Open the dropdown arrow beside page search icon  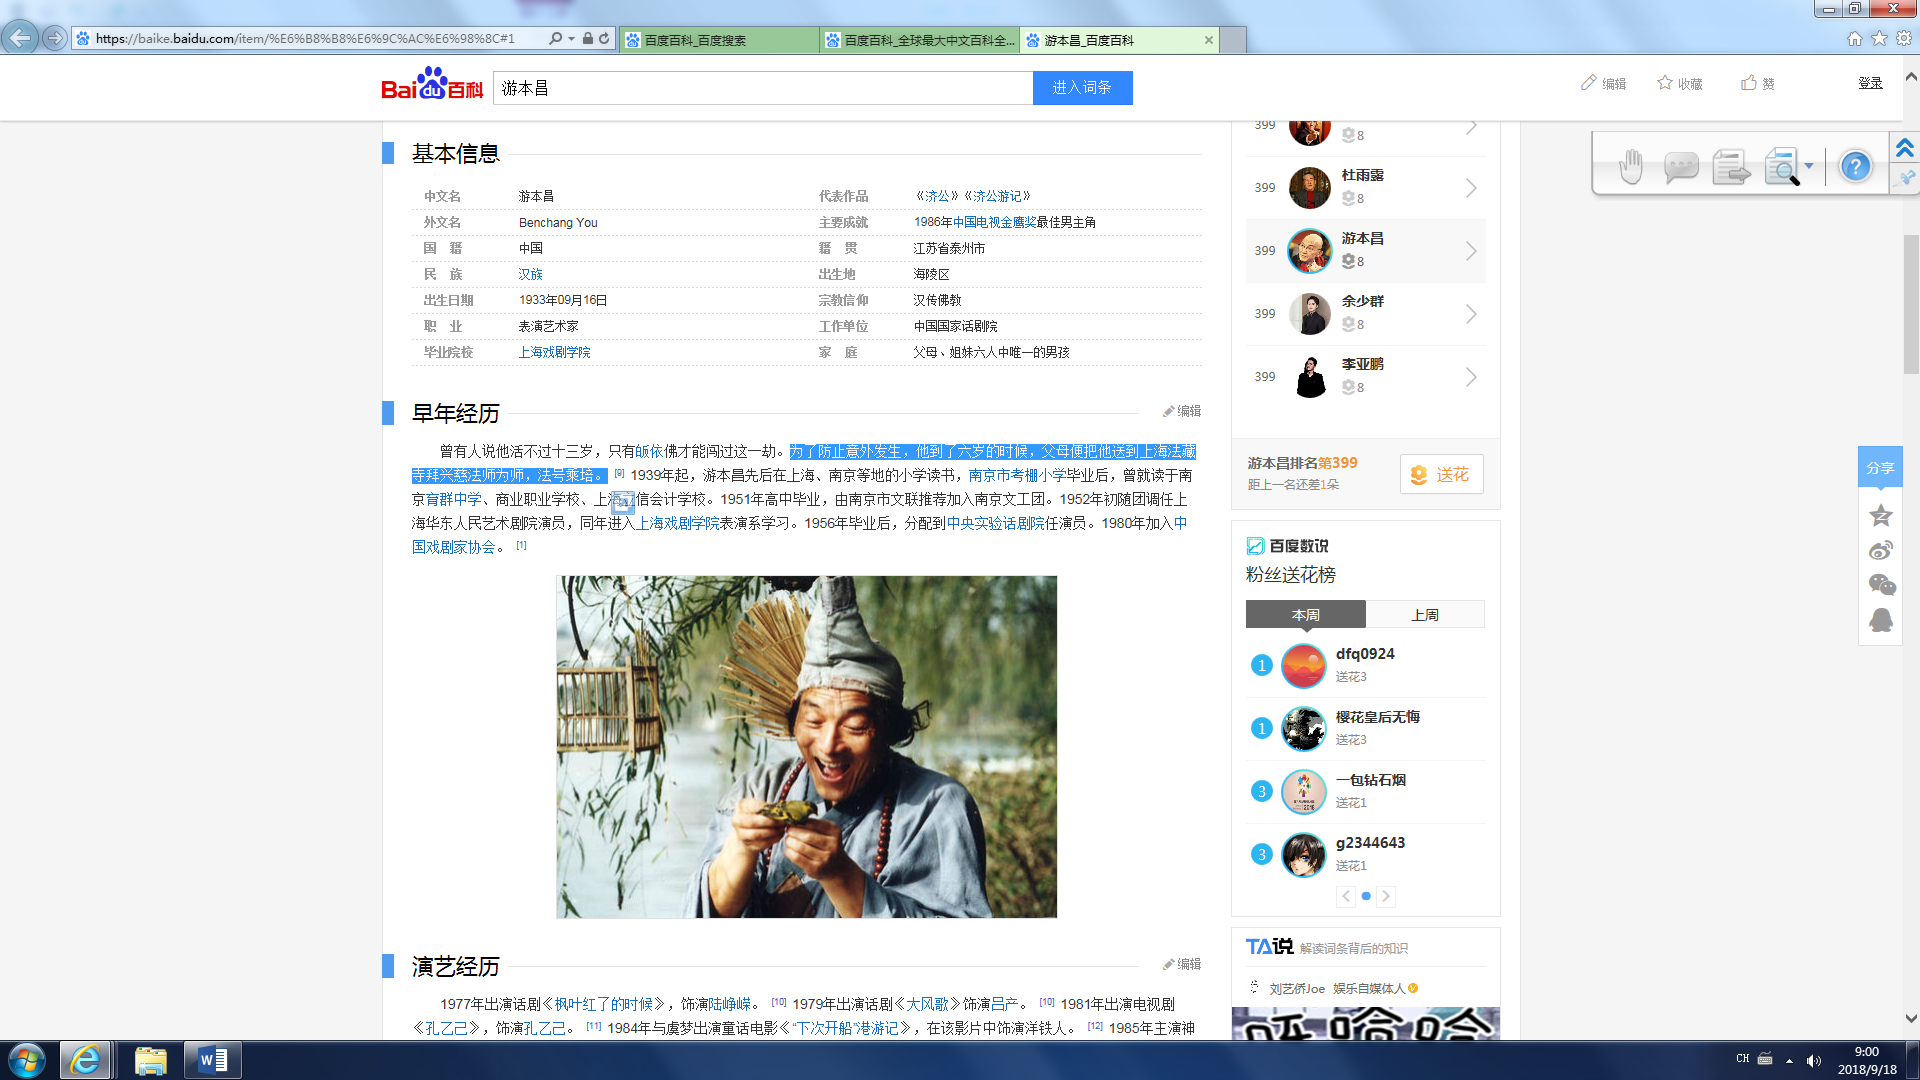point(1809,167)
